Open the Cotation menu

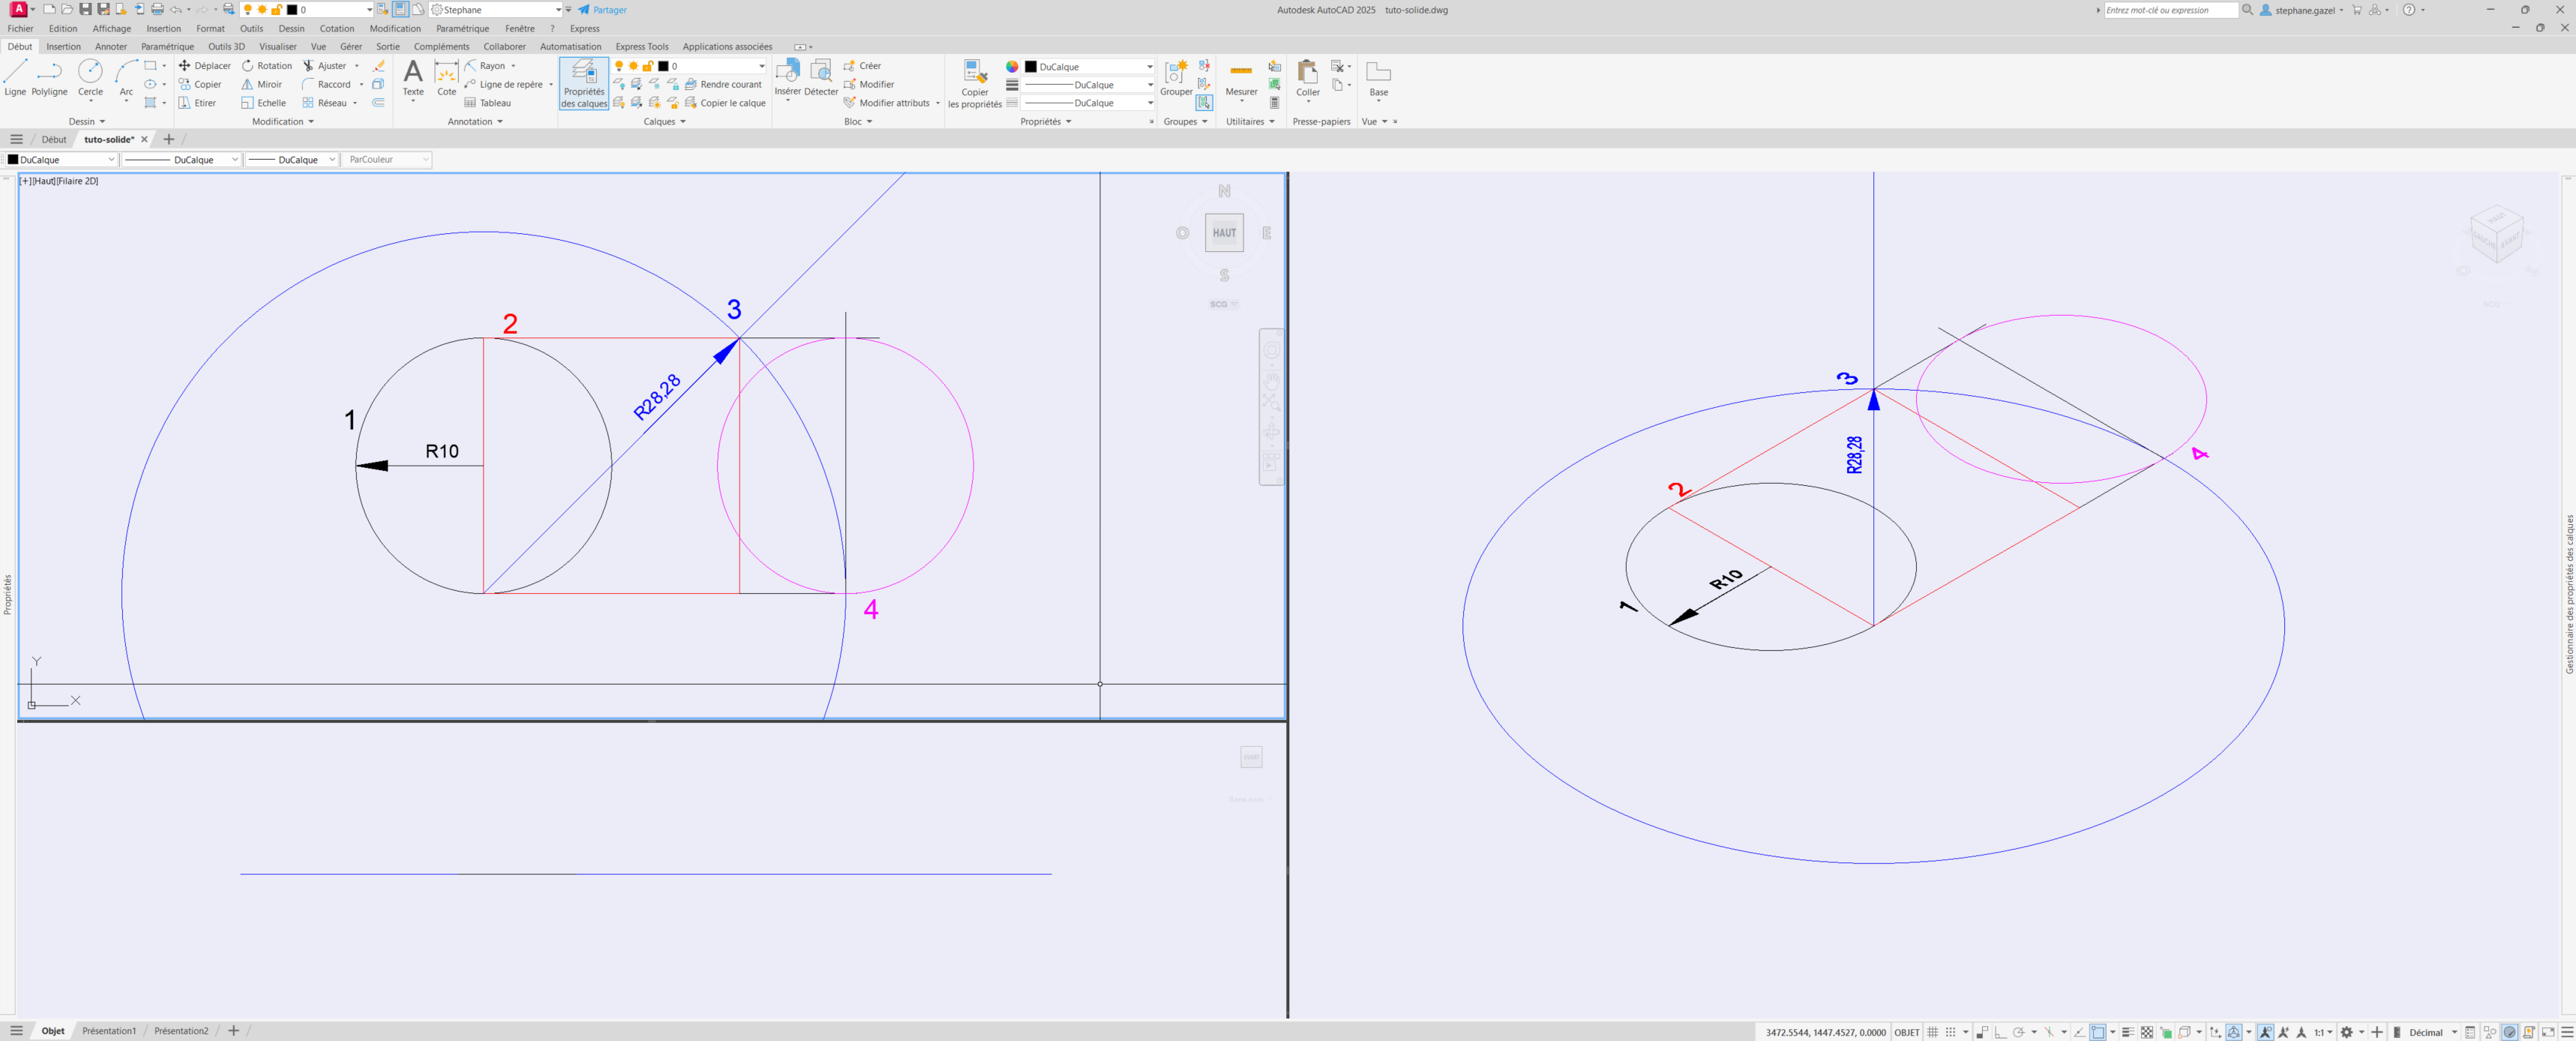tap(337, 29)
